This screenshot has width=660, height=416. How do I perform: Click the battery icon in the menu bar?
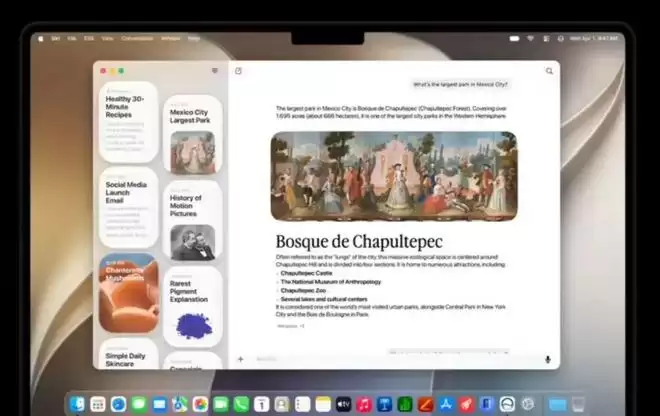pyautogui.click(x=514, y=38)
